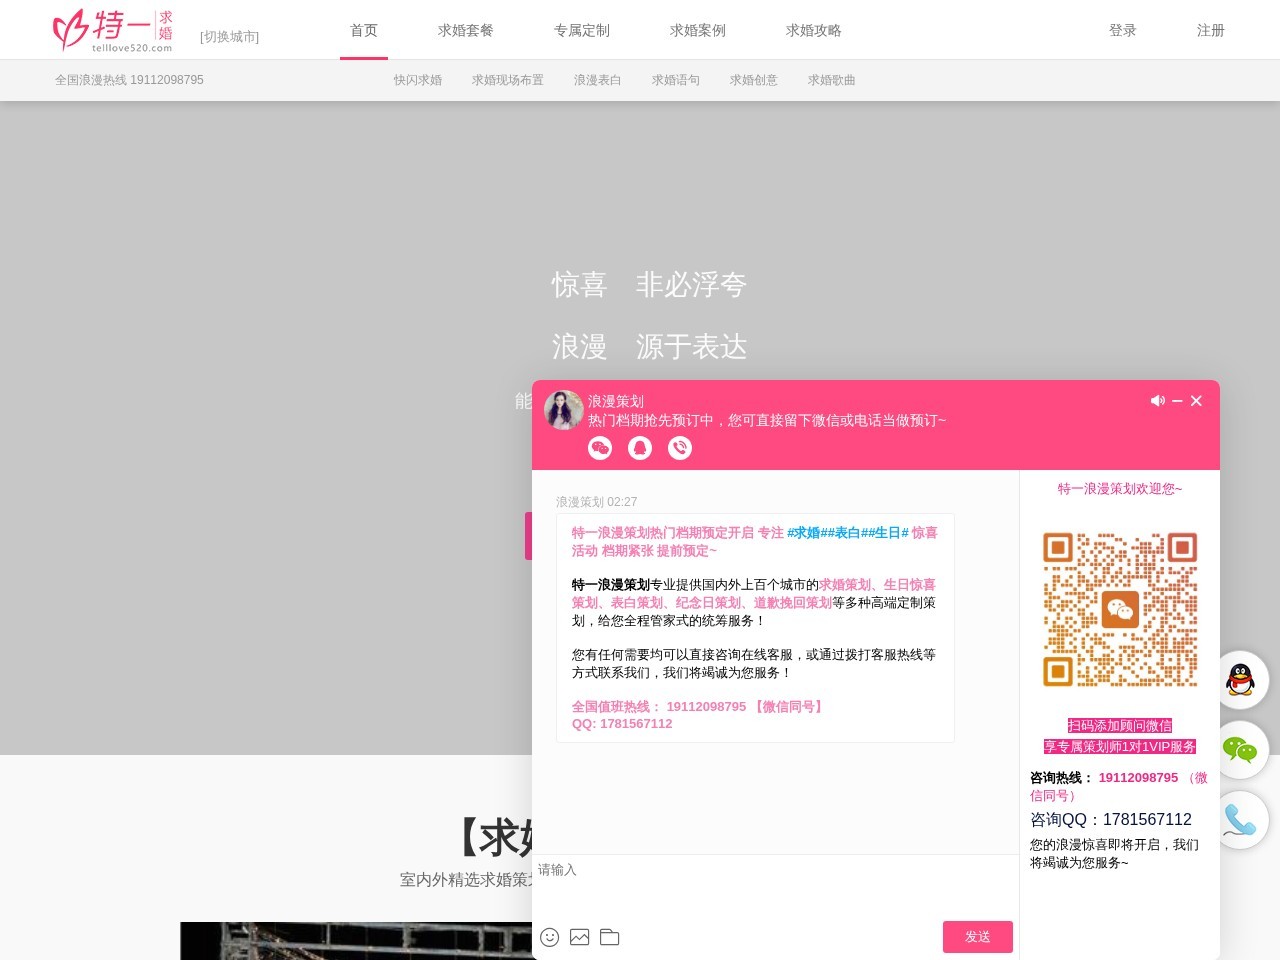The height and width of the screenshot is (960, 1280).
Task: Switch to the 求婚套餐 tab
Action: pos(464,30)
